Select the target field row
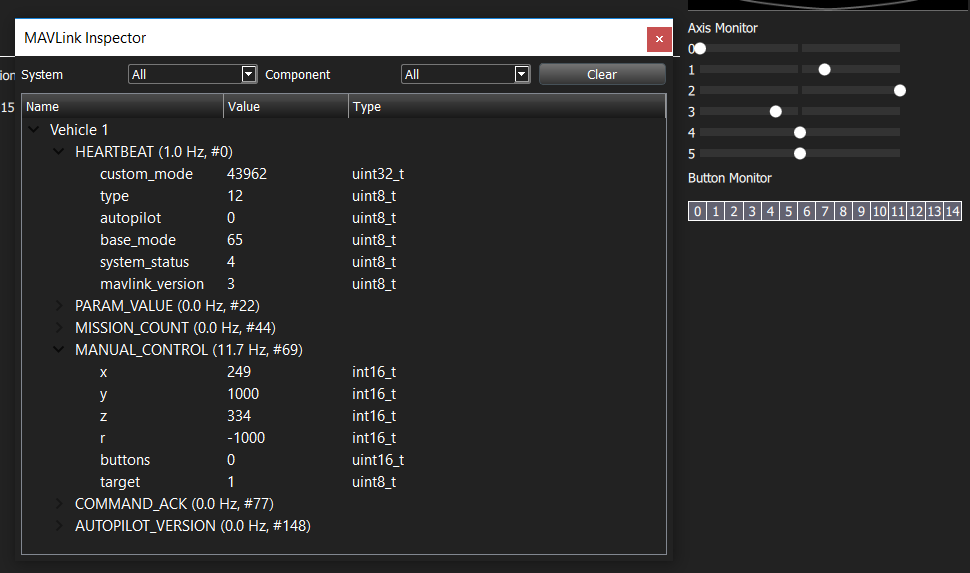This screenshot has height=573, width=970. (x=344, y=481)
